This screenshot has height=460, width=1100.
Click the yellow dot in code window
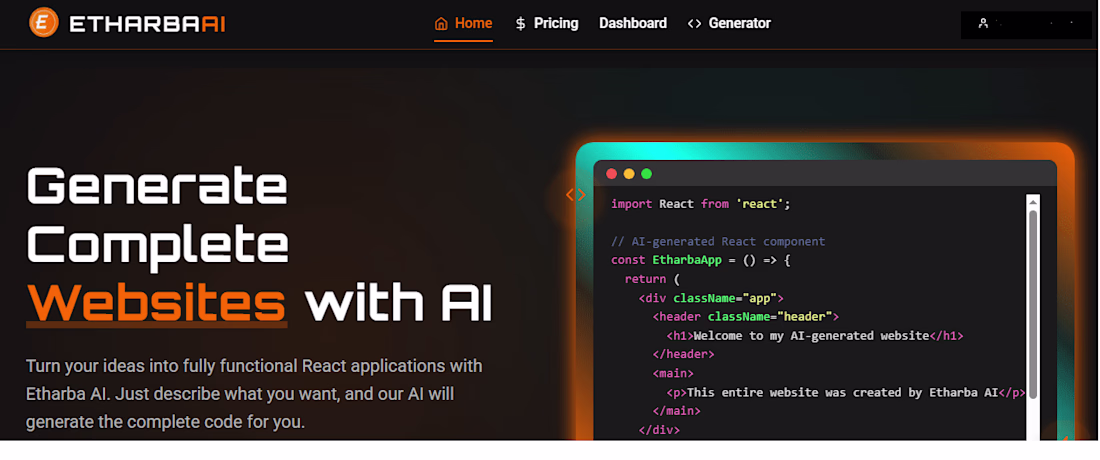click(629, 174)
